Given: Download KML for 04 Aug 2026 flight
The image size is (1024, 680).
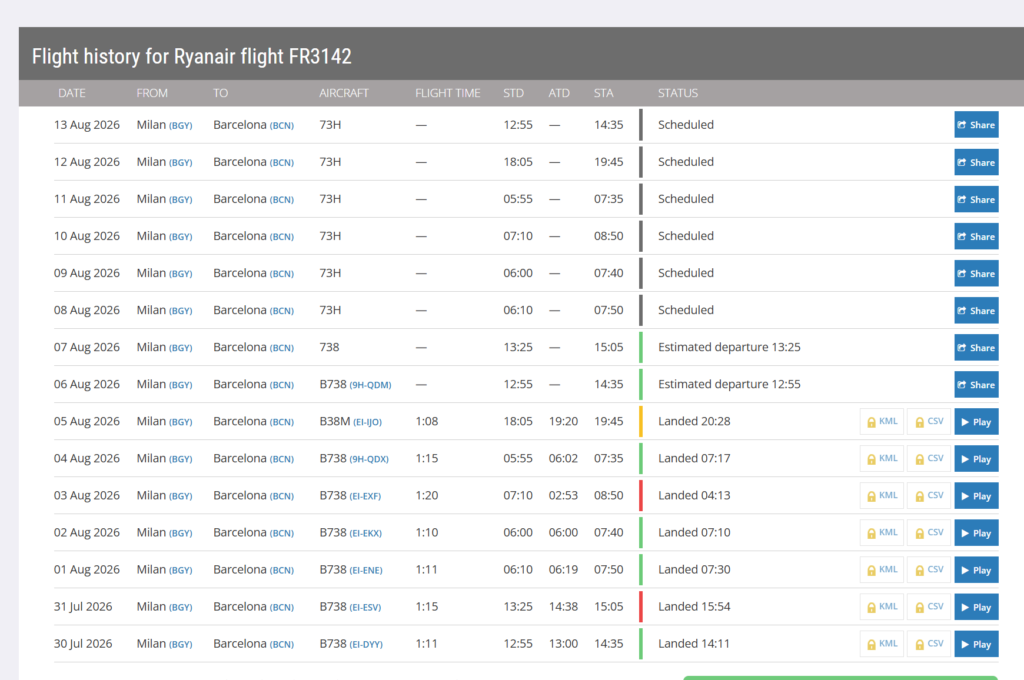Looking at the screenshot, I should [x=882, y=459].
